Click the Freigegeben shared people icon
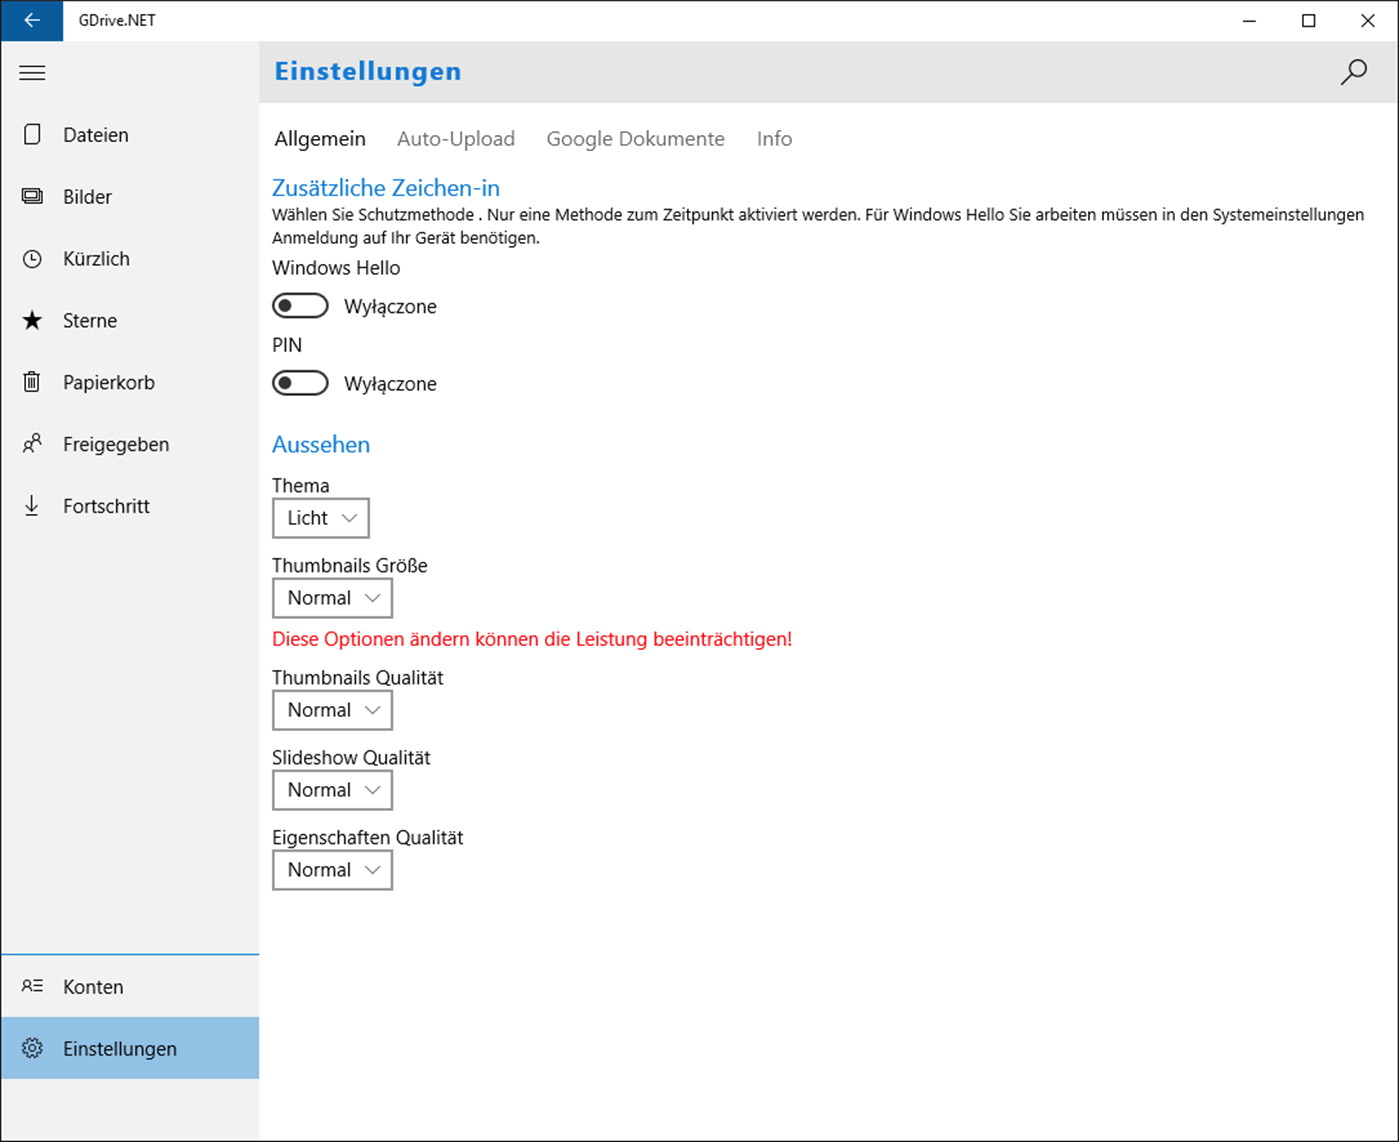This screenshot has width=1399, height=1142. point(32,444)
